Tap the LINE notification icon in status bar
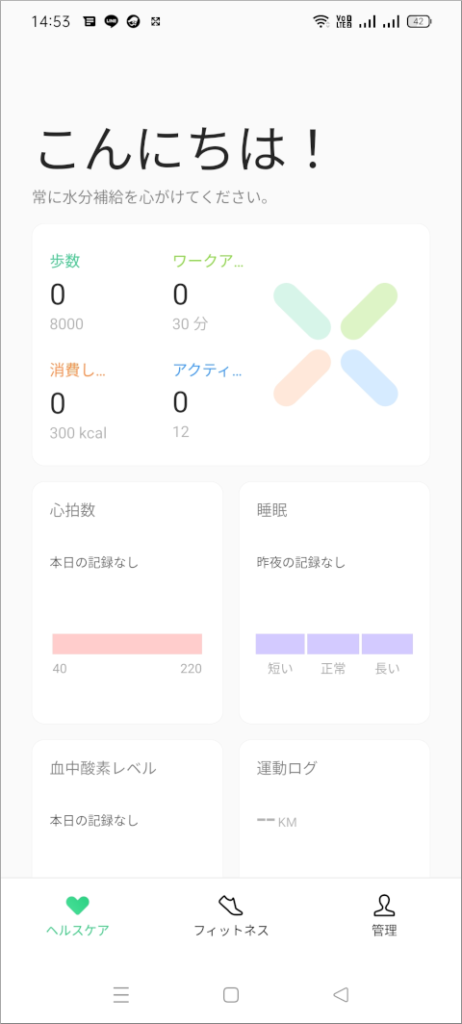This screenshot has height=1024, width=462. pyautogui.click(x=111, y=22)
